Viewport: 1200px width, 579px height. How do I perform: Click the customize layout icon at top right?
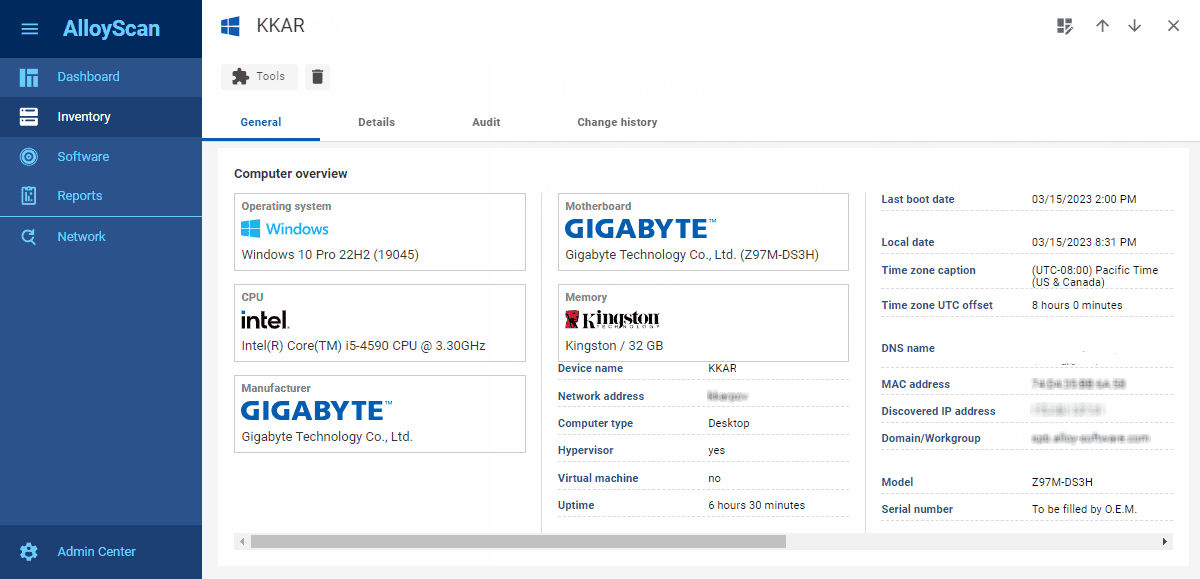(x=1065, y=26)
